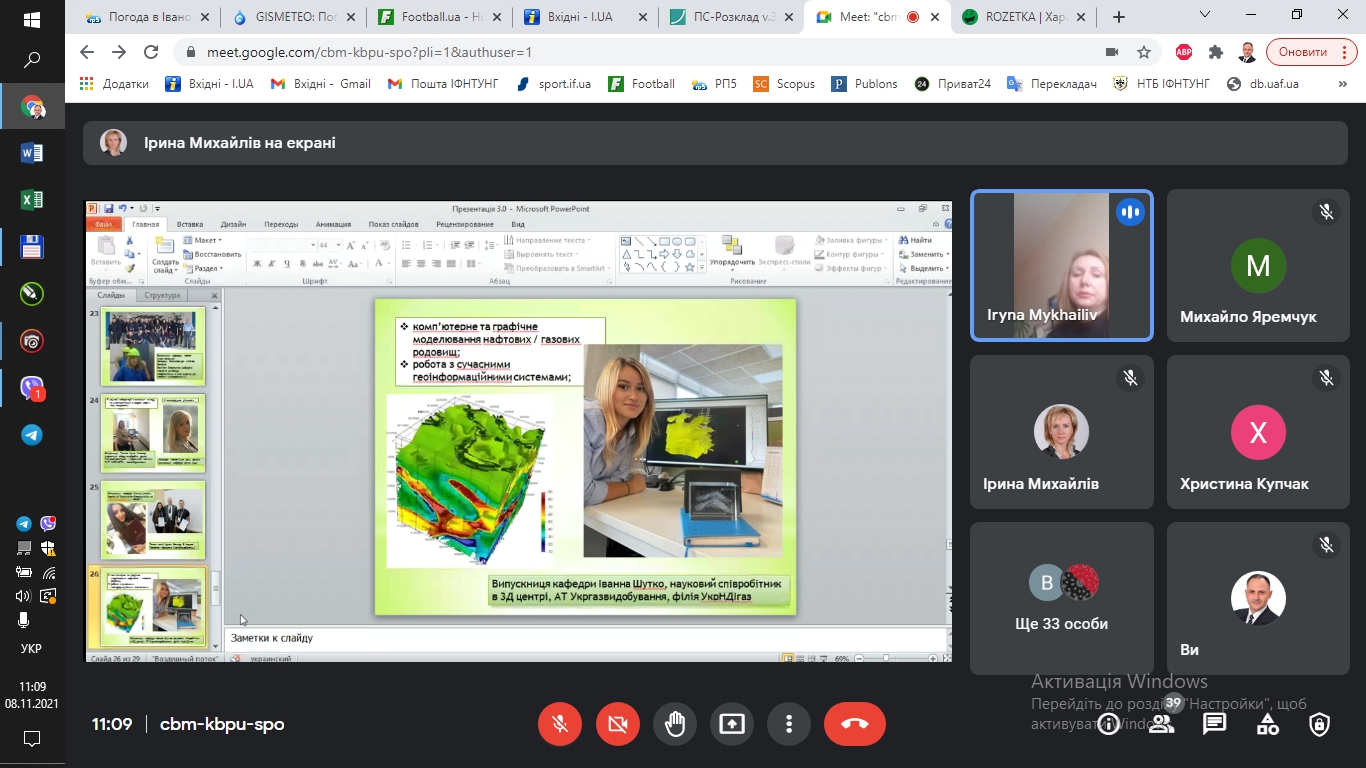This screenshot has height=768, width=1366.
Task: Open chat with everyone panel
Action: [1214, 725]
